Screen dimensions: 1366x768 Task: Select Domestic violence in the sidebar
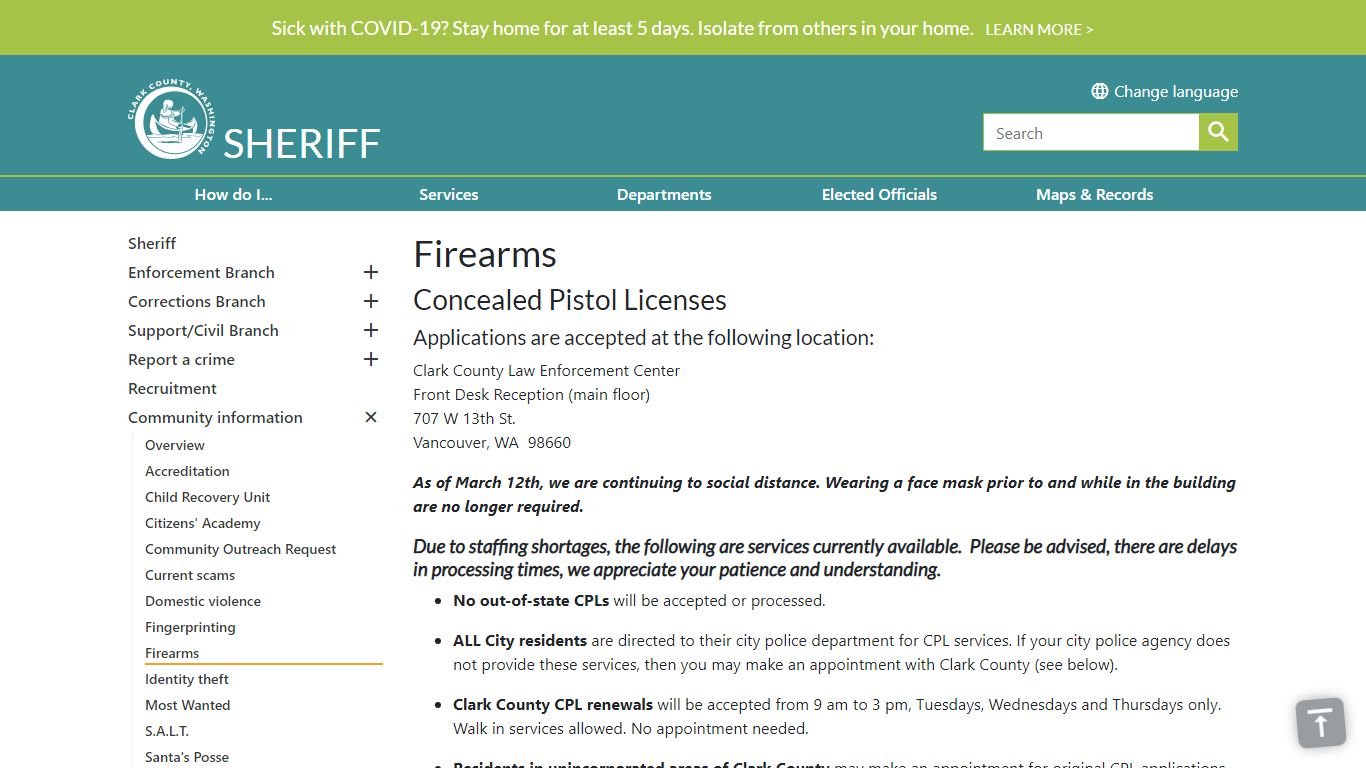click(203, 601)
